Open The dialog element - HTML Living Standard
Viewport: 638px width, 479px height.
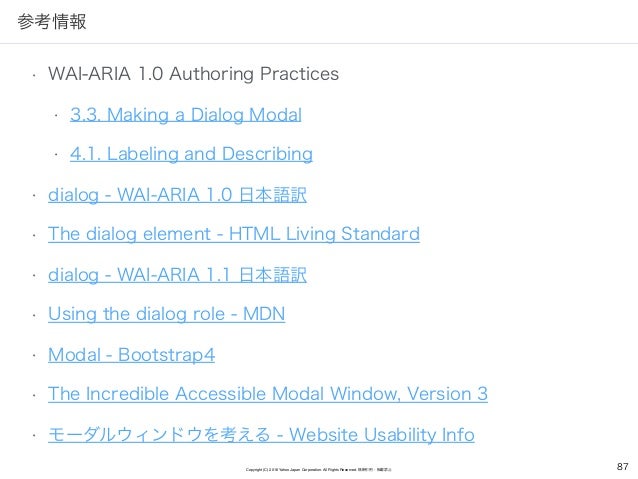pyautogui.click(x=234, y=234)
